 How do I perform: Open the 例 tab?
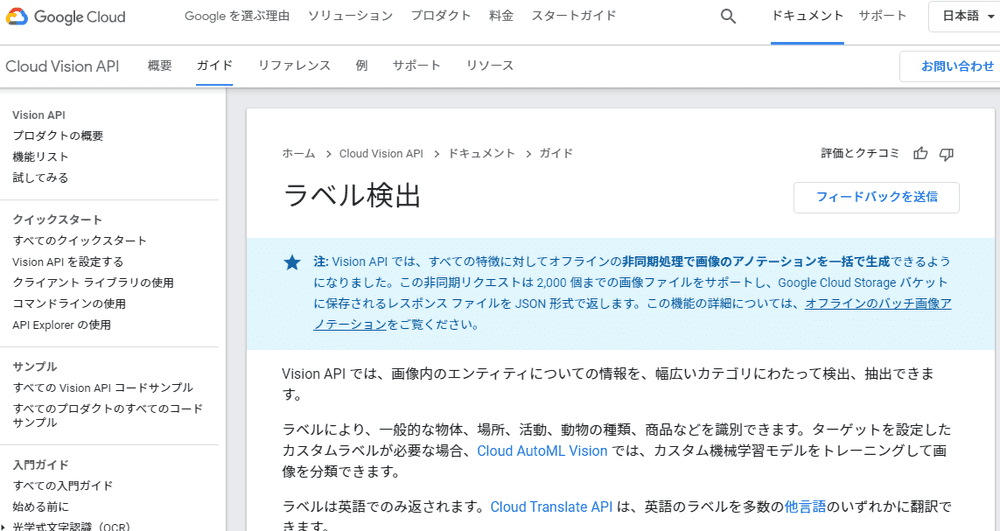[x=362, y=66]
